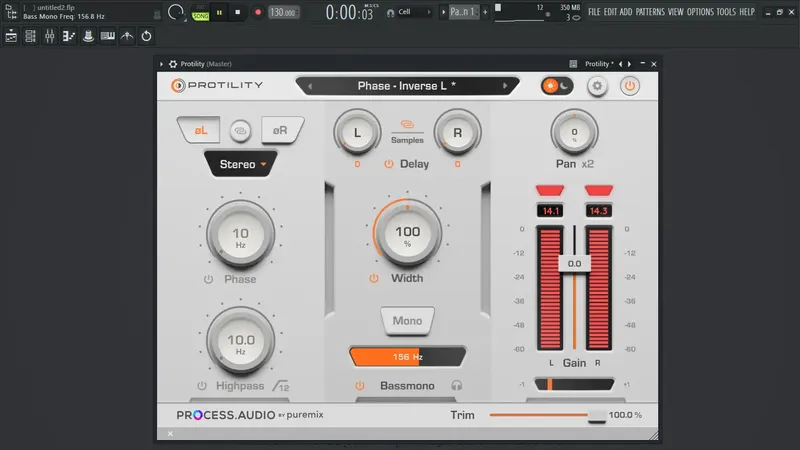
Task: Click the headphone snap icon beside Cell
Action: [390, 13]
